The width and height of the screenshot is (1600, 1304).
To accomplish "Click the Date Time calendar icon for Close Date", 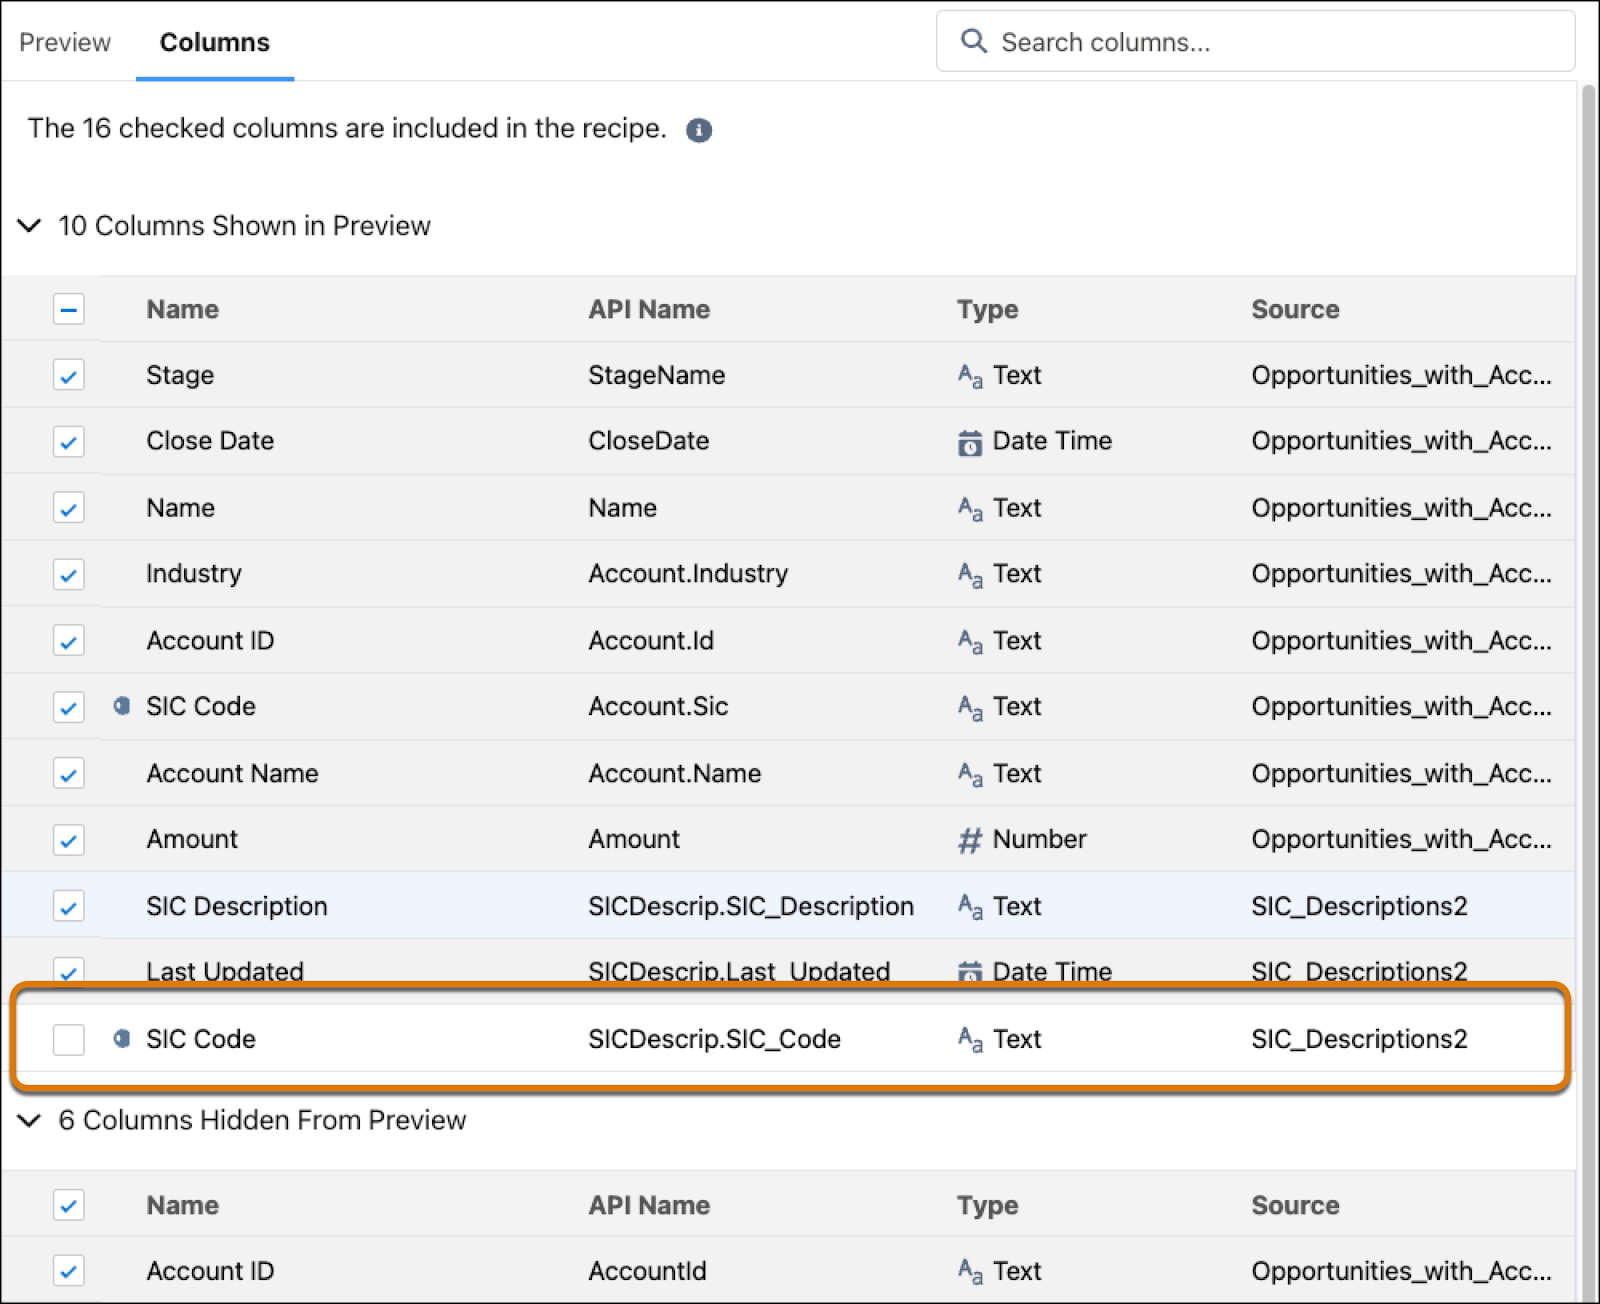I will [969, 441].
